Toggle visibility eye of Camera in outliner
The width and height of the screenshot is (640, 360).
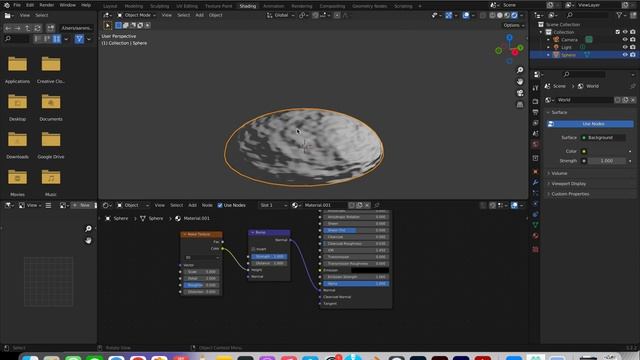pyautogui.click(x=625, y=40)
